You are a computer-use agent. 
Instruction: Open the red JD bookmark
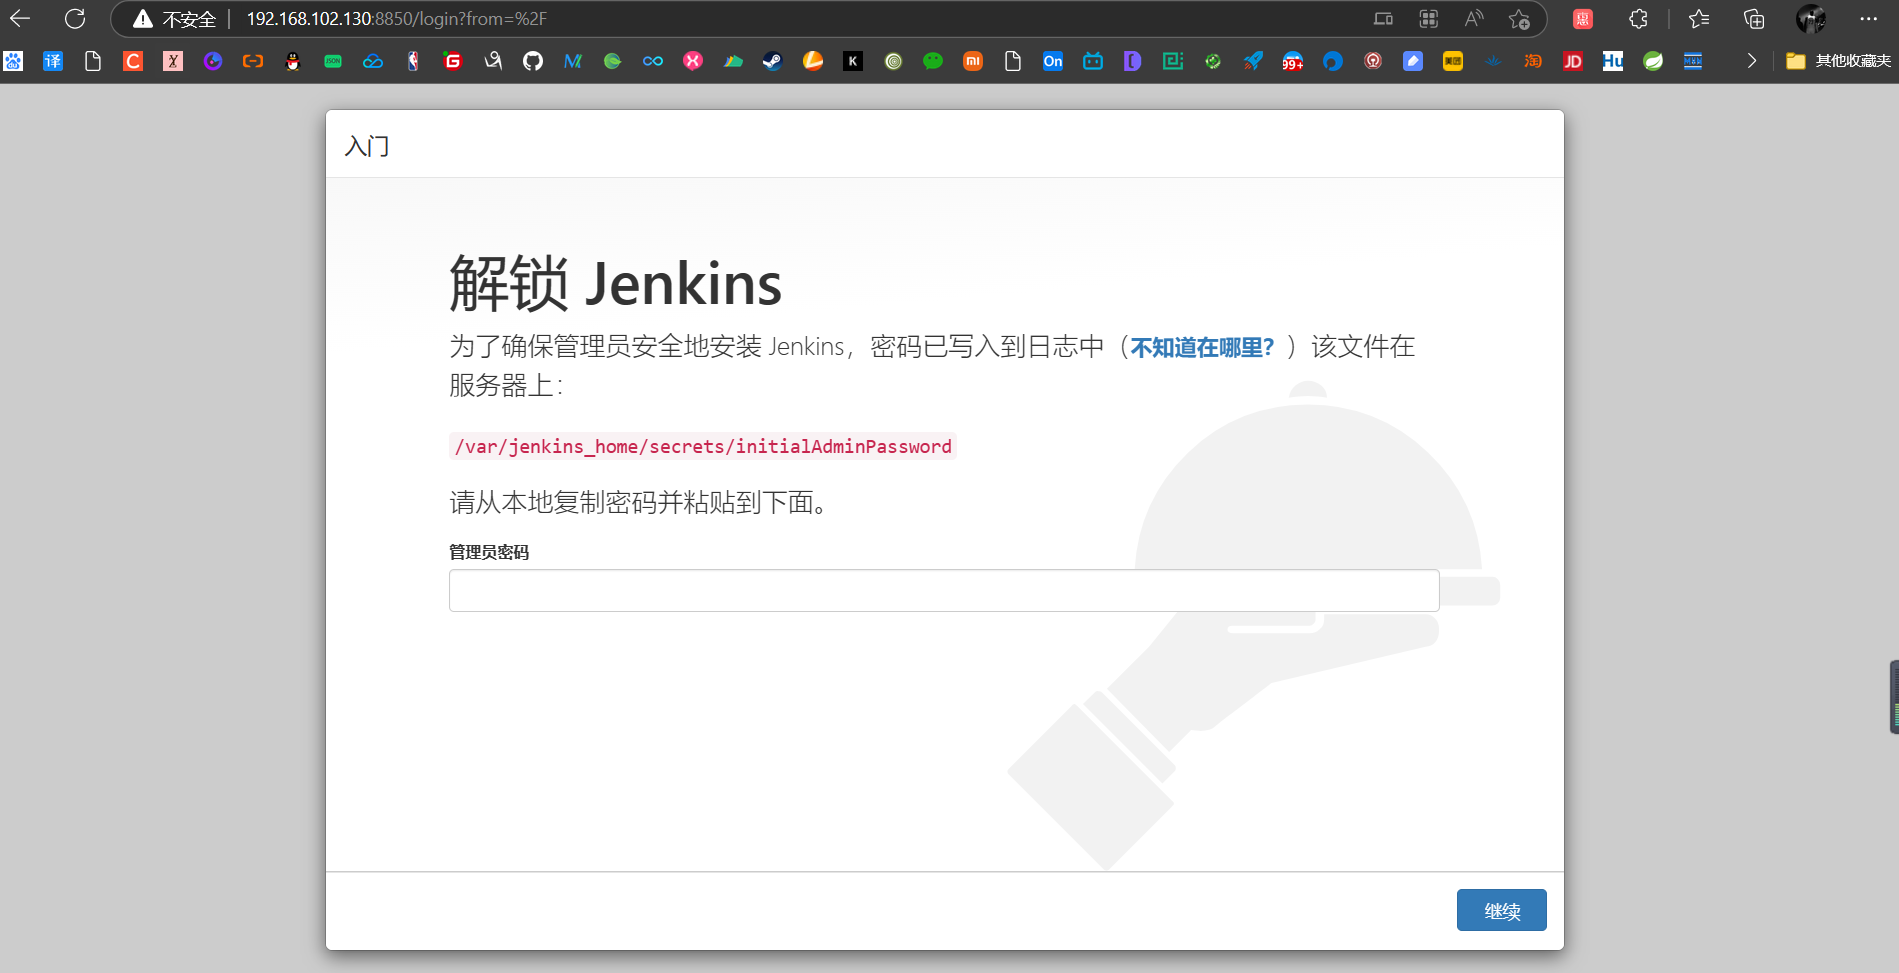point(1573,61)
